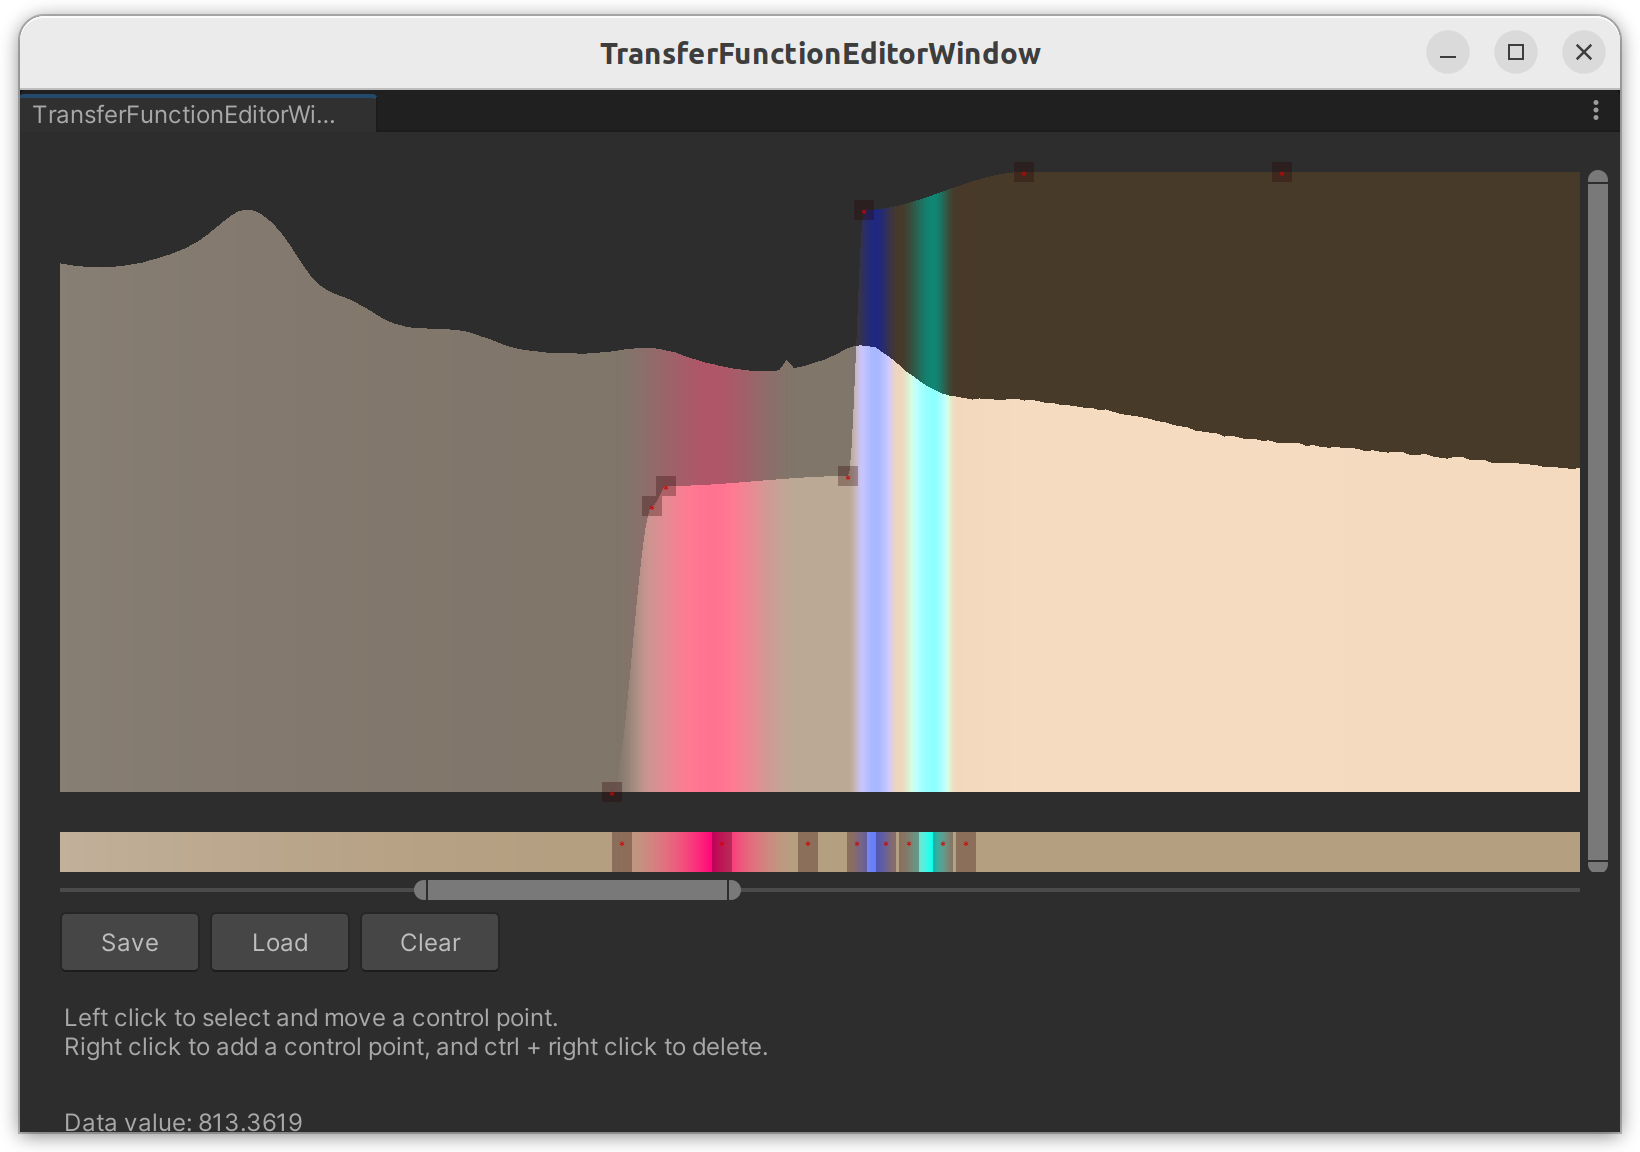Maximize the TransferFunctionEditorWindow window
This screenshot has width=1640, height=1152.
(1515, 52)
